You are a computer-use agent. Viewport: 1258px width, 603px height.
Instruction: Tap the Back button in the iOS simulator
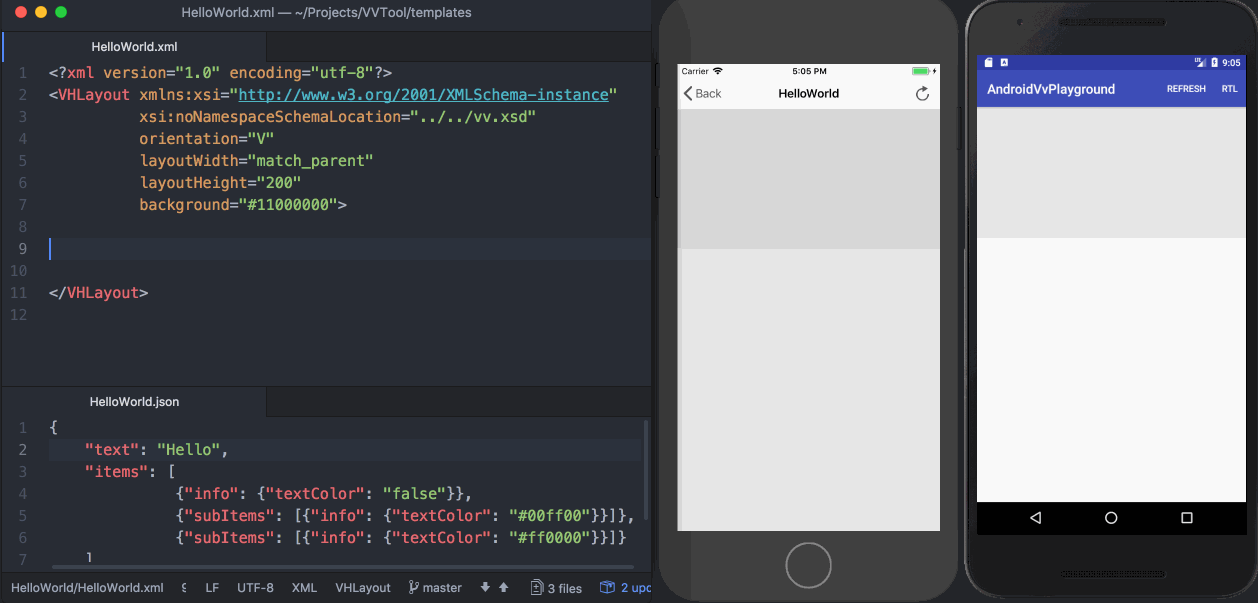[702, 93]
